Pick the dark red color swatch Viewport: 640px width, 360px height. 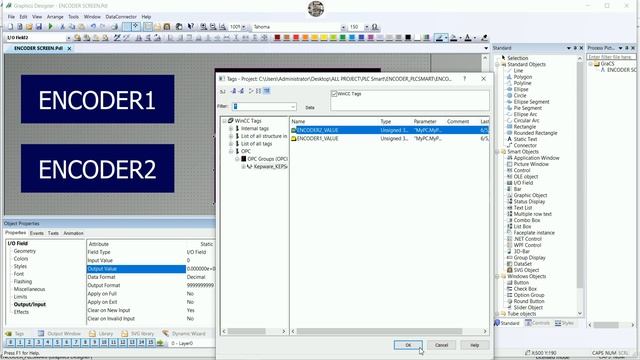(x=278, y=38)
